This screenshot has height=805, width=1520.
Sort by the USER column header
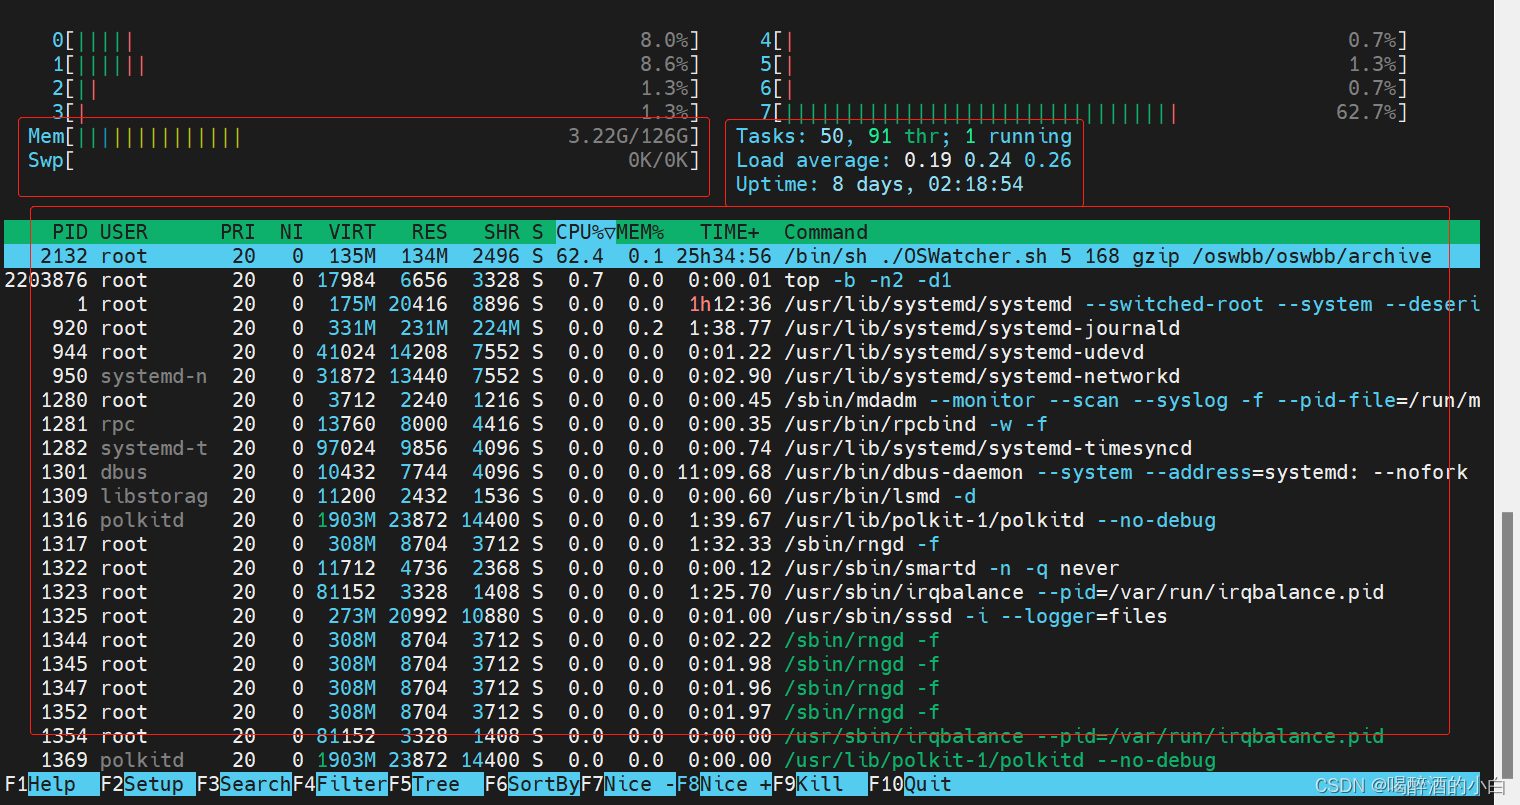124,232
